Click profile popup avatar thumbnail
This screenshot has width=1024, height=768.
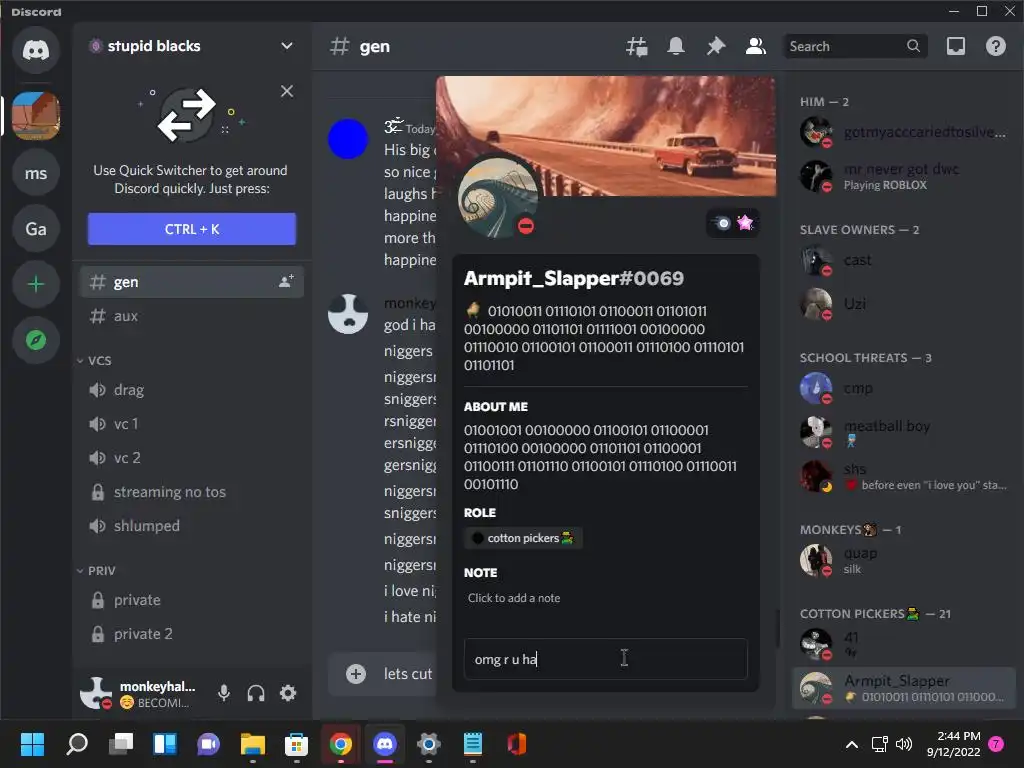click(x=498, y=197)
